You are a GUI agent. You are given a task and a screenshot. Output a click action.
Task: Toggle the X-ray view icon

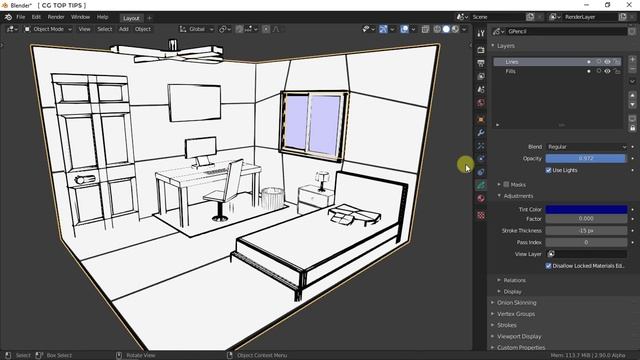(425, 29)
